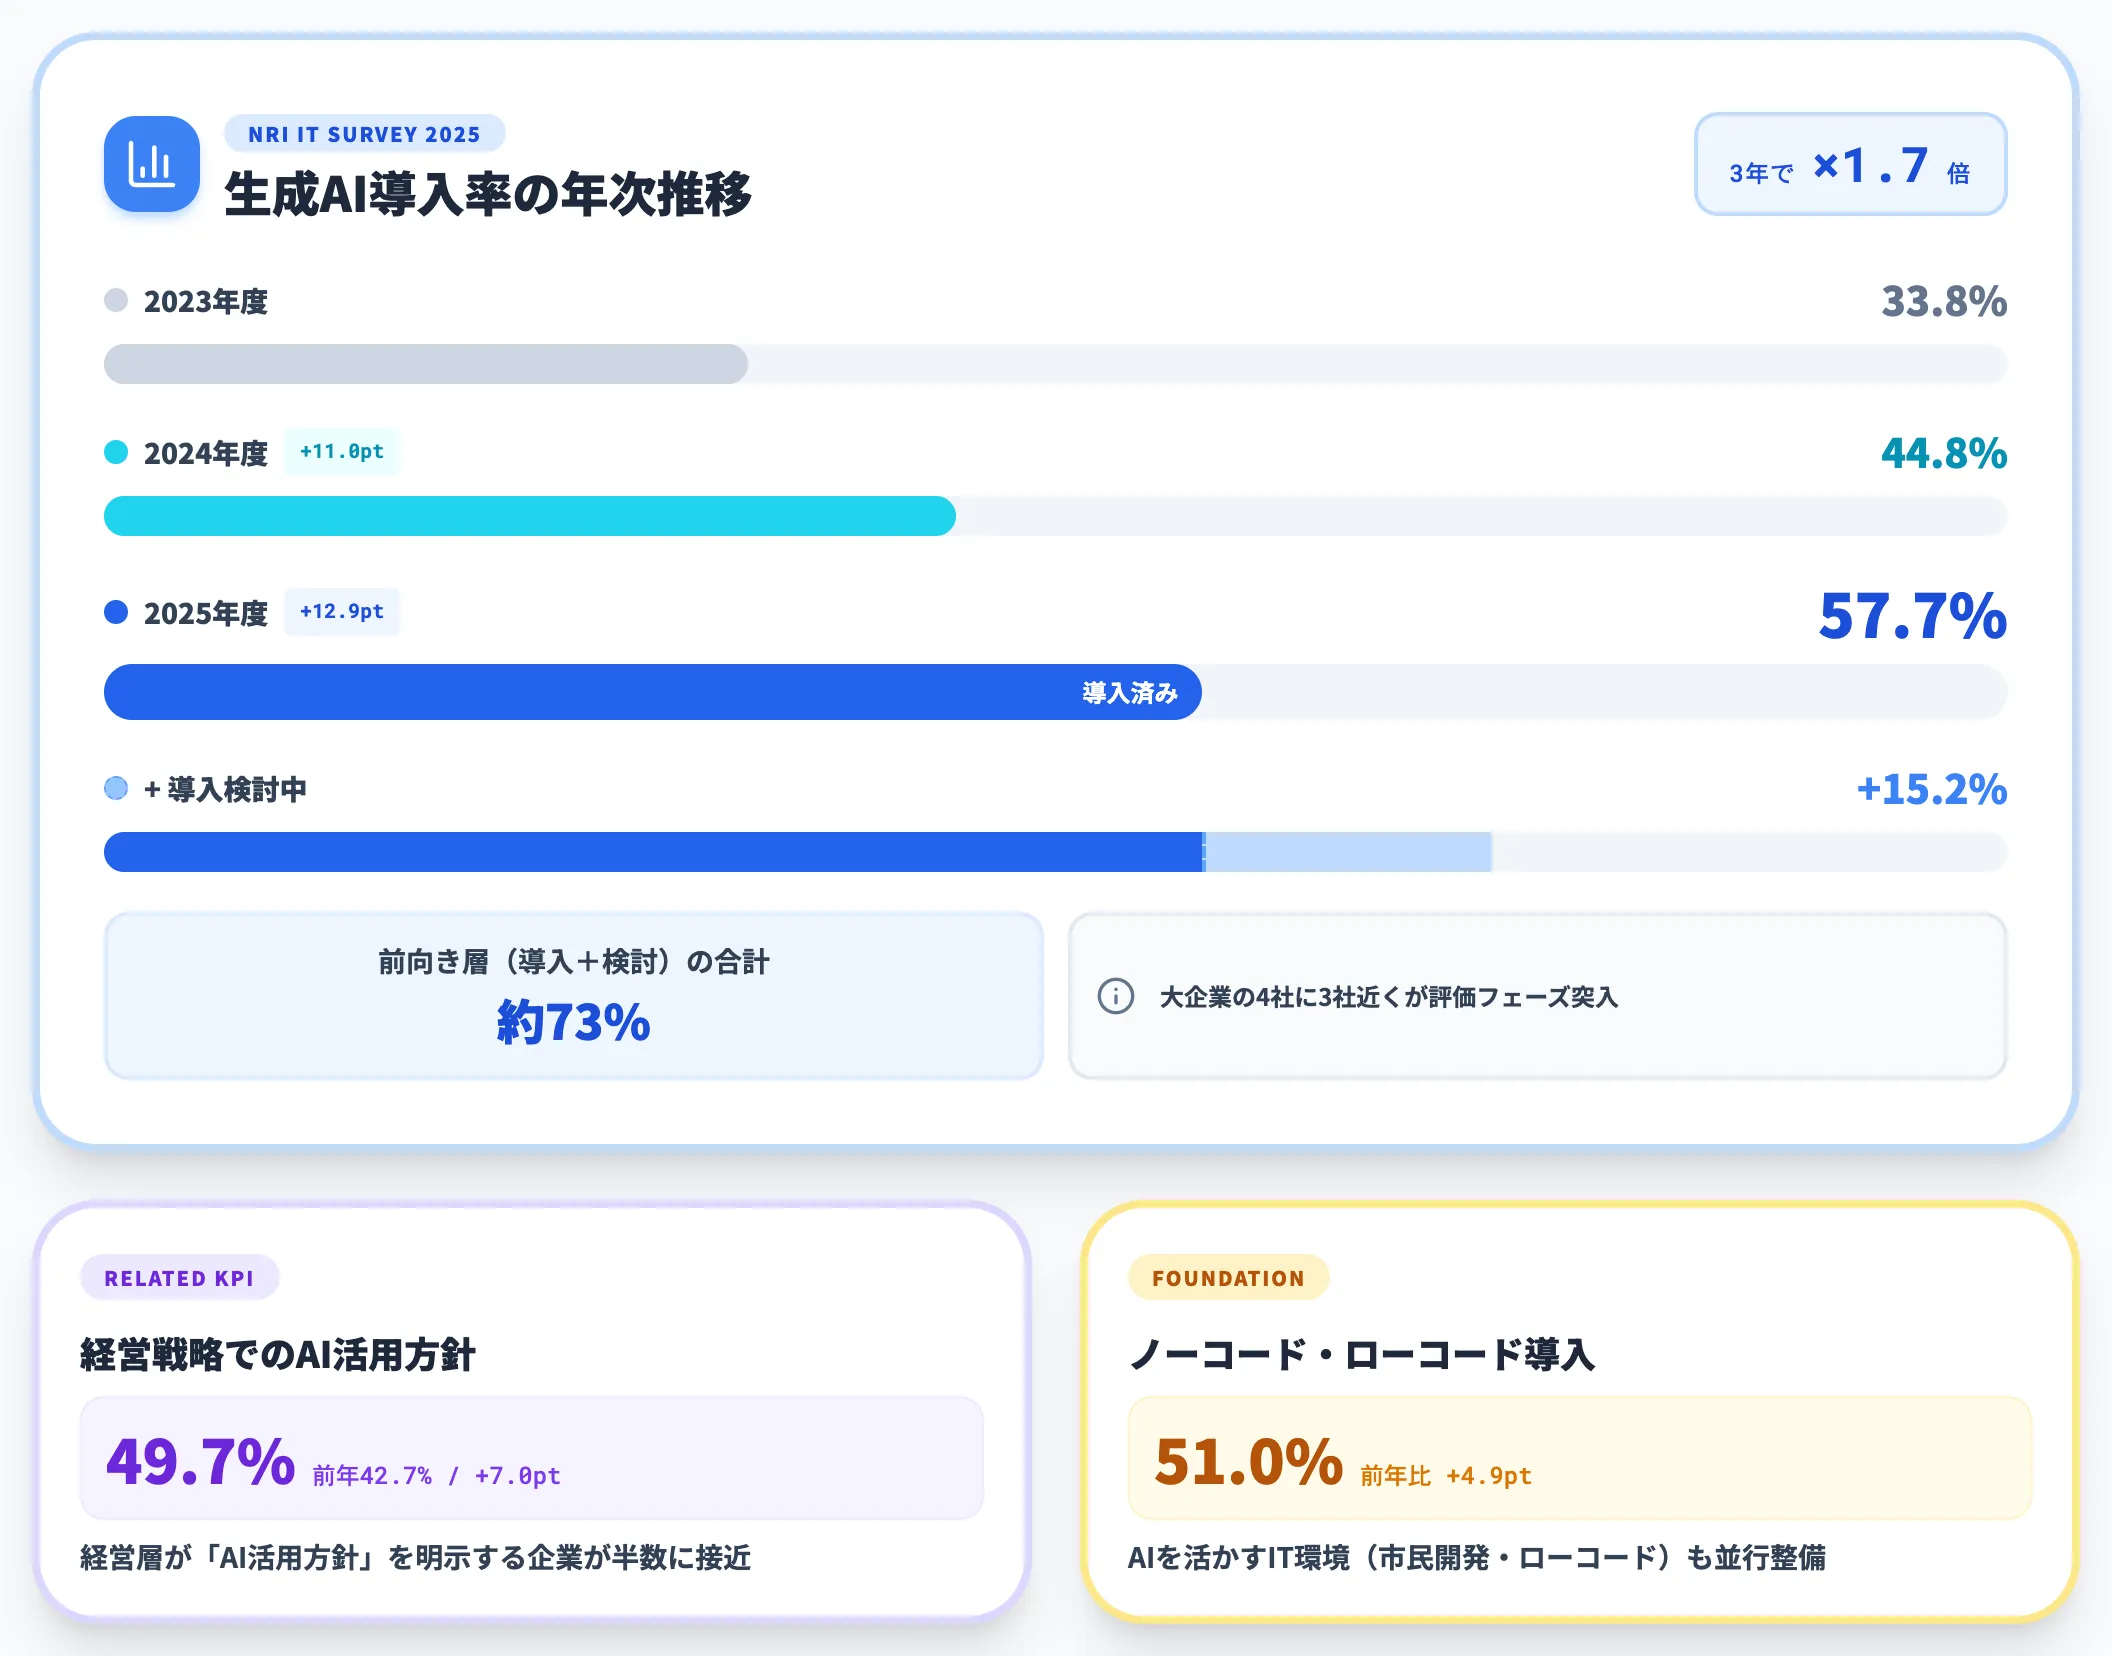Viewport: 2112px width, 1656px height.
Task: Click the NRI IT SURVEY 2025 badge
Action: coord(364,134)
